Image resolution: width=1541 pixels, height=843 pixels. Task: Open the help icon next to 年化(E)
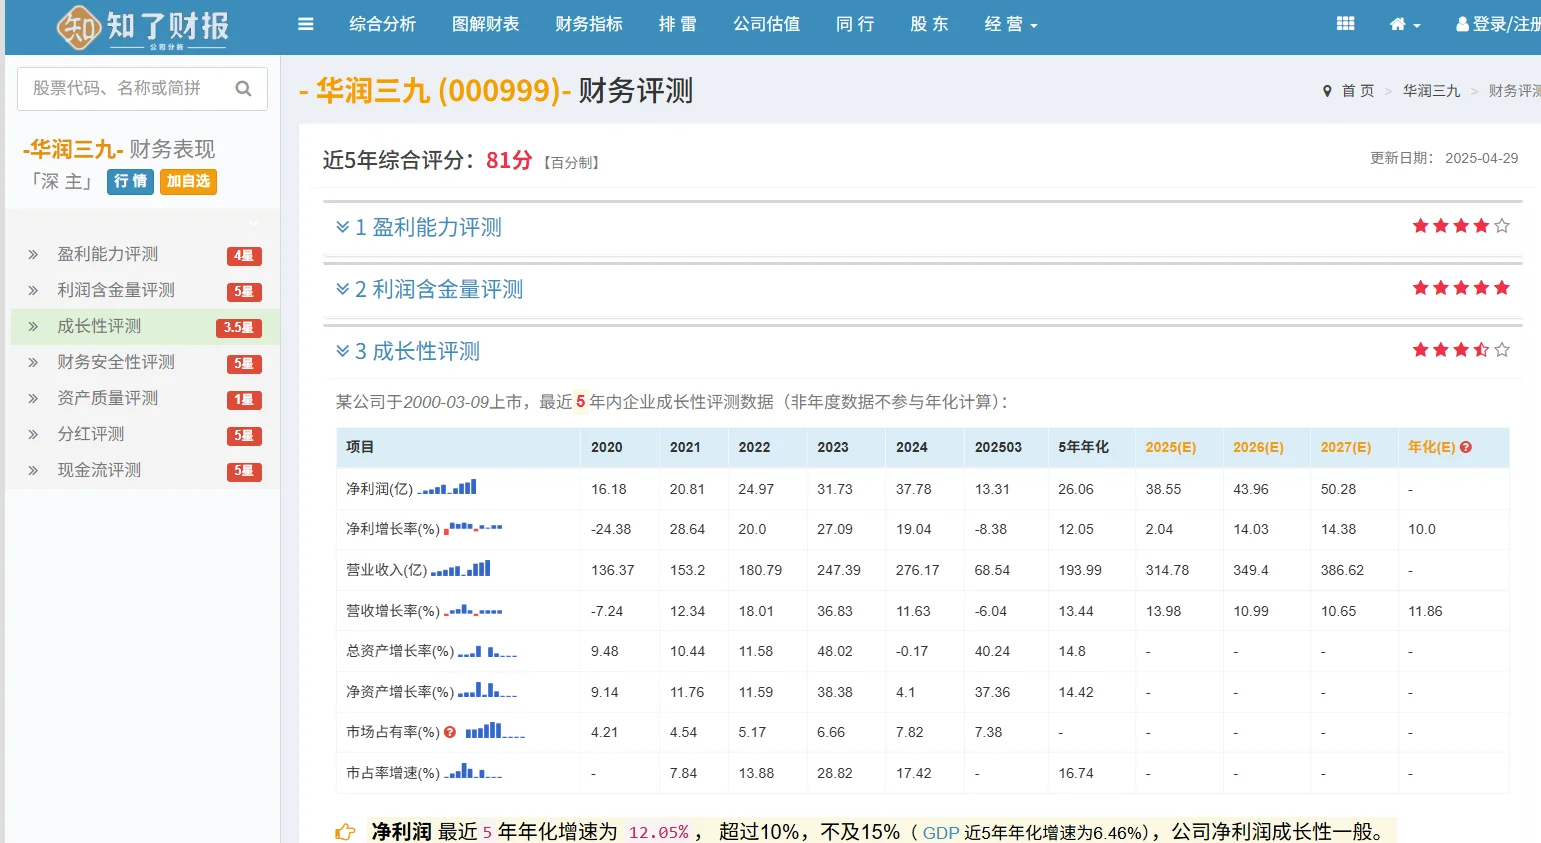(1465, 447)
